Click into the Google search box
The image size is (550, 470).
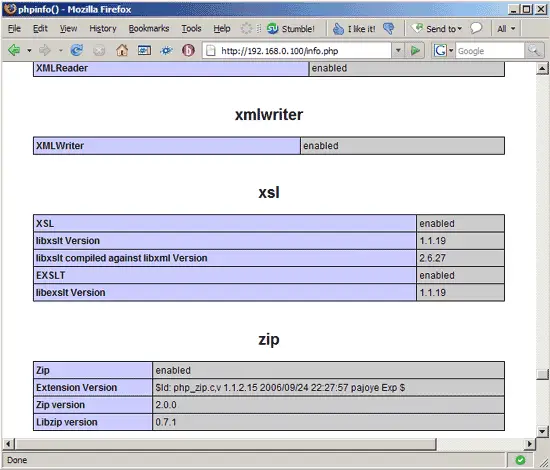coord(490,51)
